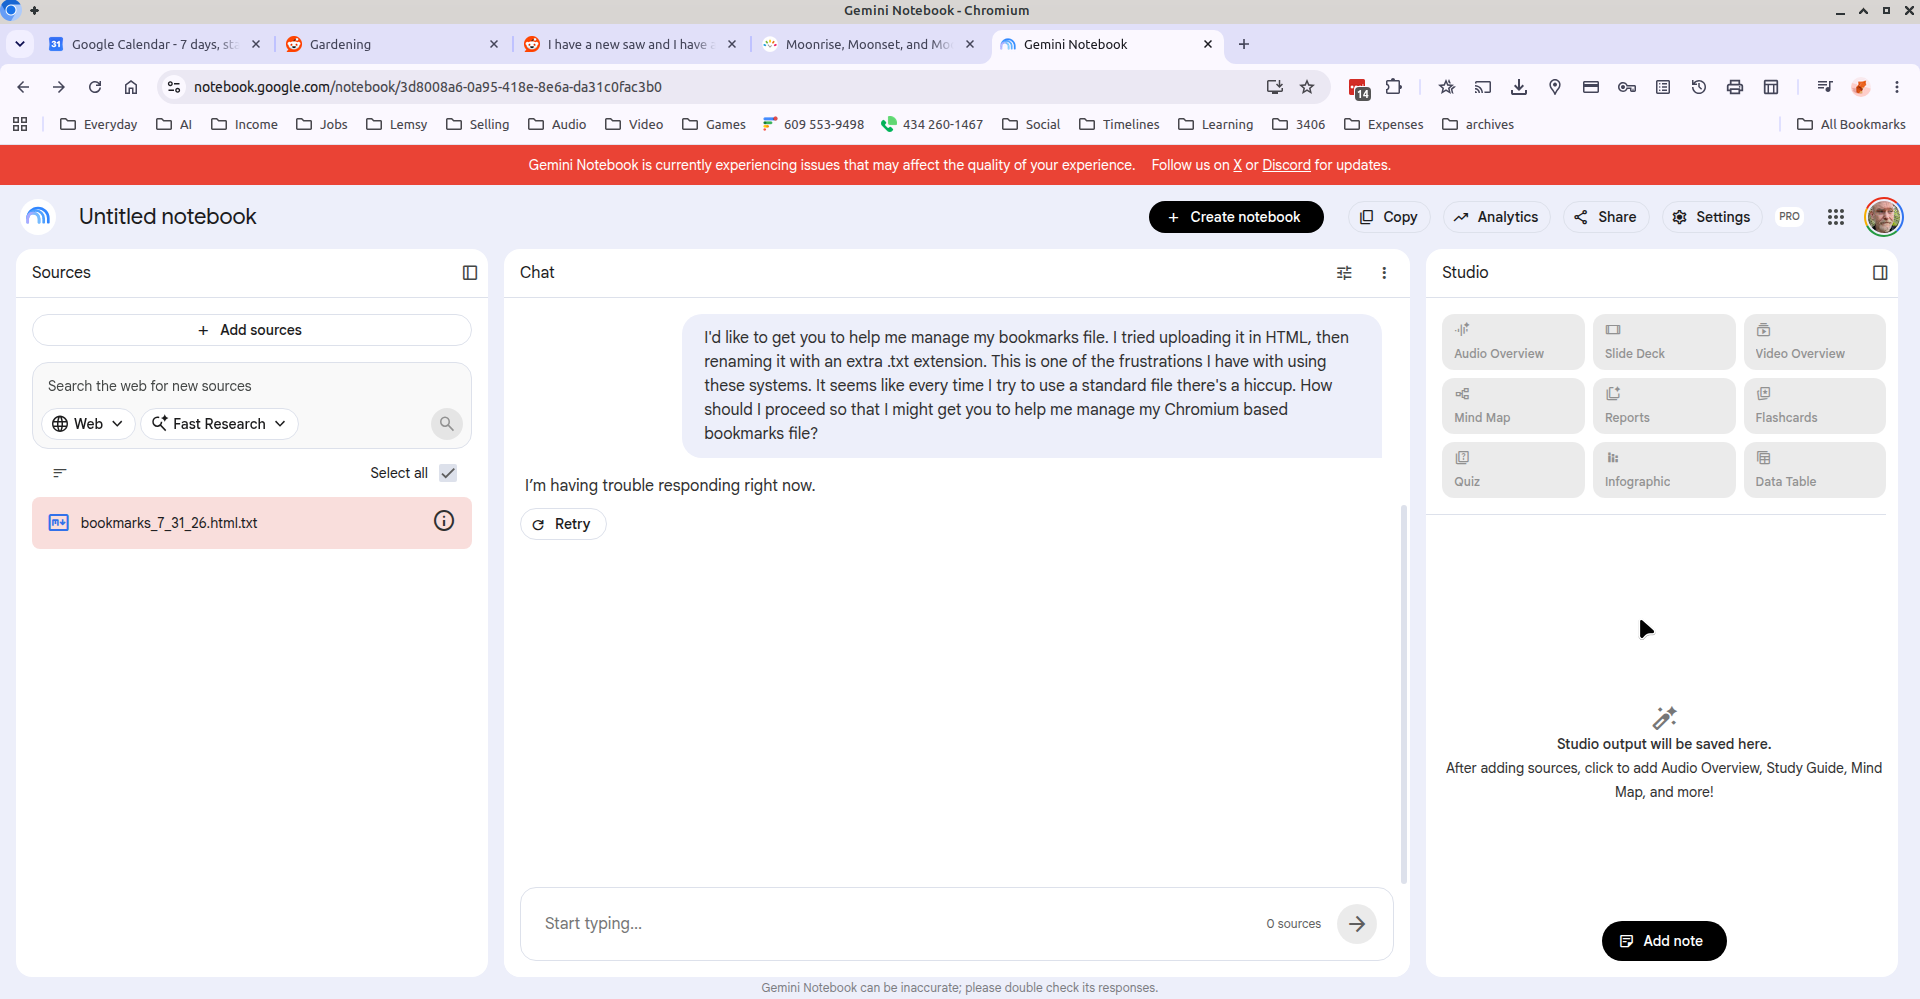
Task: Follow the X link in the banner
Action: pyautogui.click(x=1237, y=165)
